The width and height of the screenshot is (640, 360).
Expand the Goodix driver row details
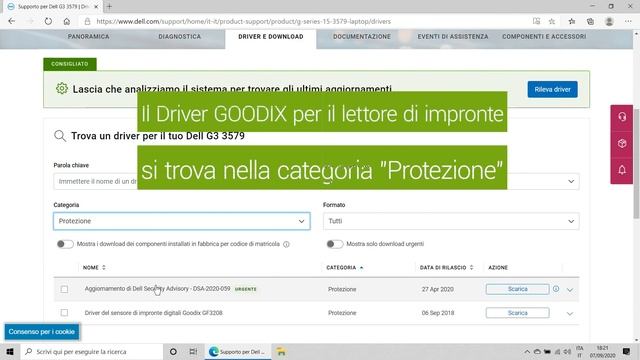(x=570, y=313)
